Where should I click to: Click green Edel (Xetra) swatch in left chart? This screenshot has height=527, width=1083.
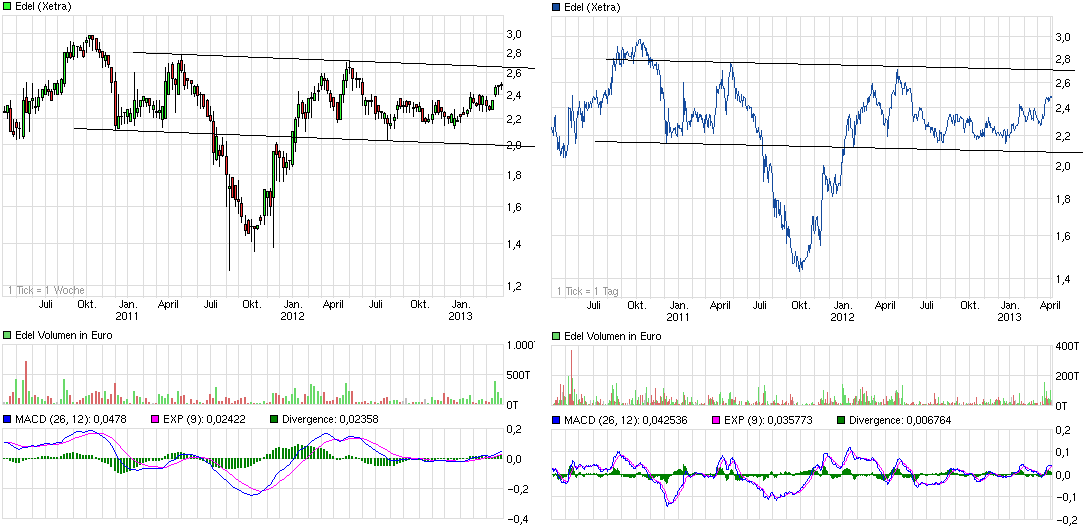(x=8, y=6)
